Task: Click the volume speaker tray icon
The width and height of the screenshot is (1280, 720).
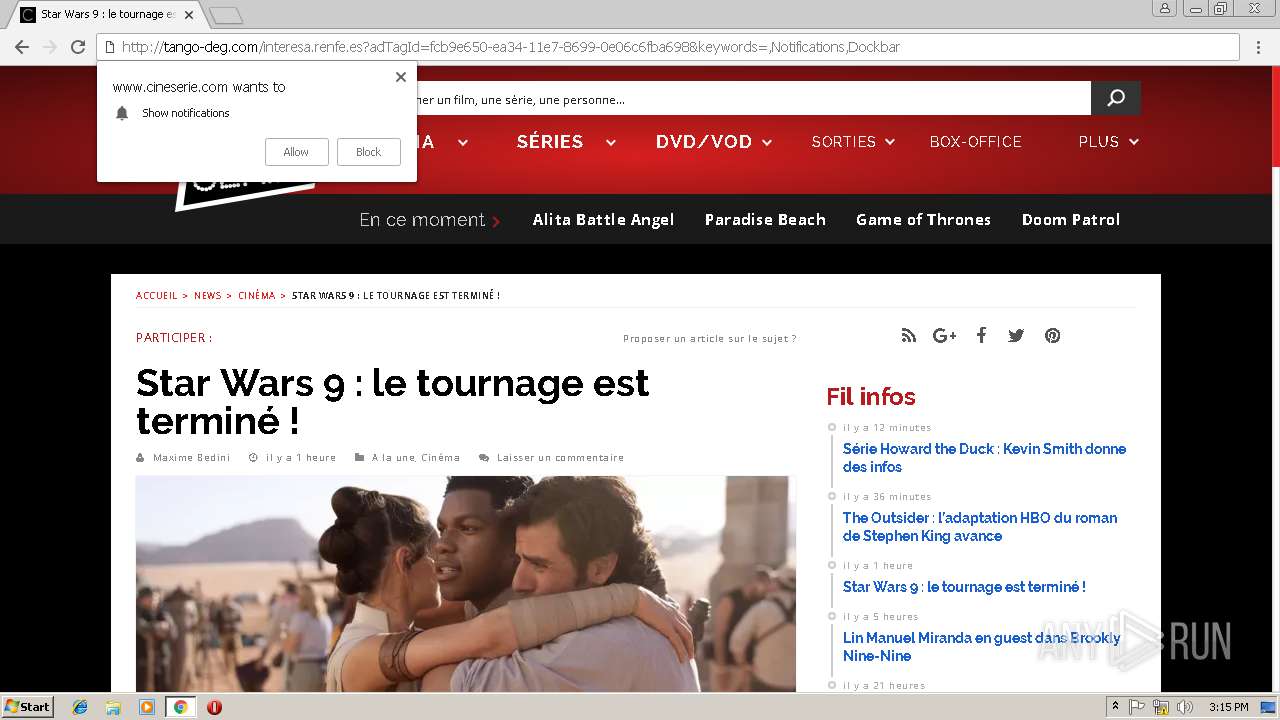Action: click(x=1185, y=707)
